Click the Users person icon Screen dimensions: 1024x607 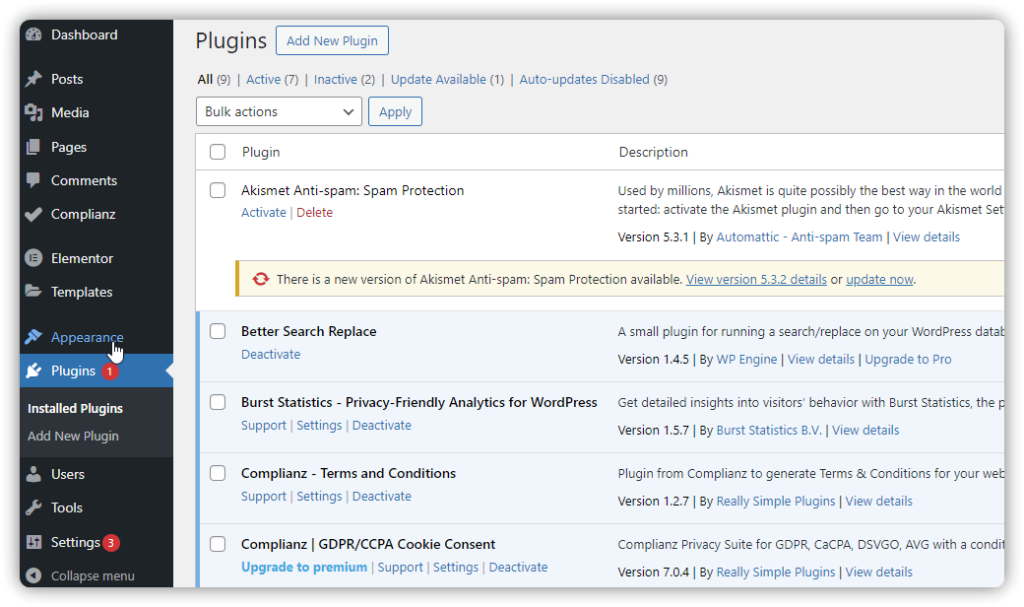click(33, 474)
